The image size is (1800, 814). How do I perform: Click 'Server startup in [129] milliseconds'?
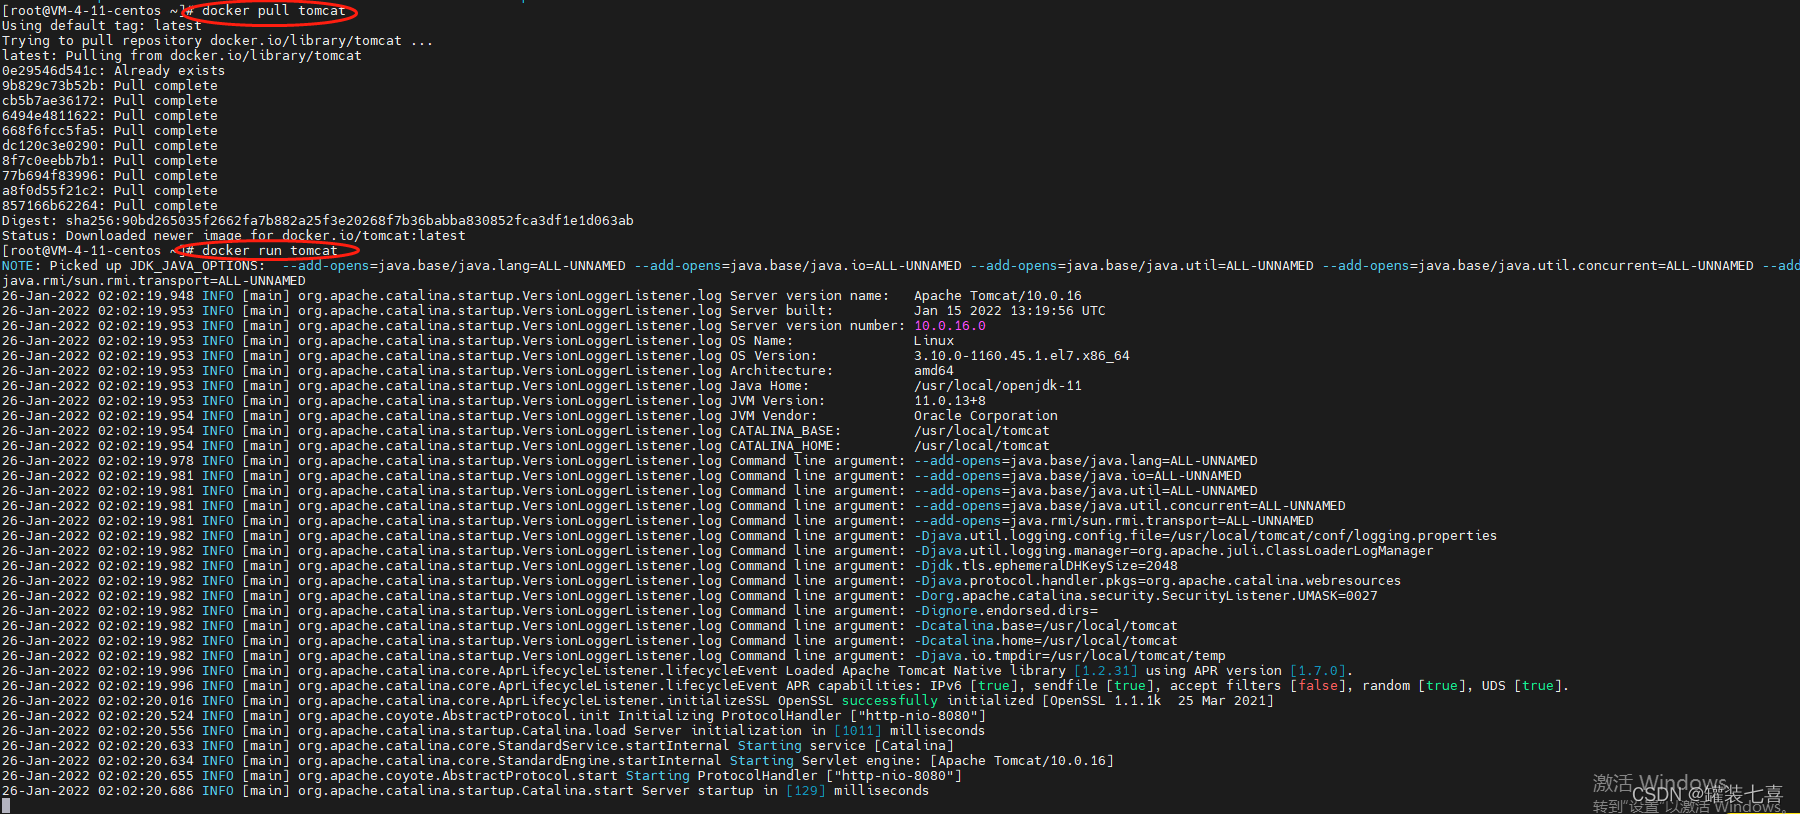pos(785,791)
